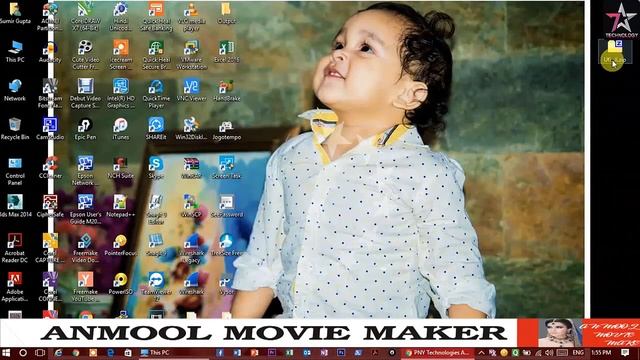Open the volume control in tray
This screenshot has height=360, width=640.
(549, 353)
